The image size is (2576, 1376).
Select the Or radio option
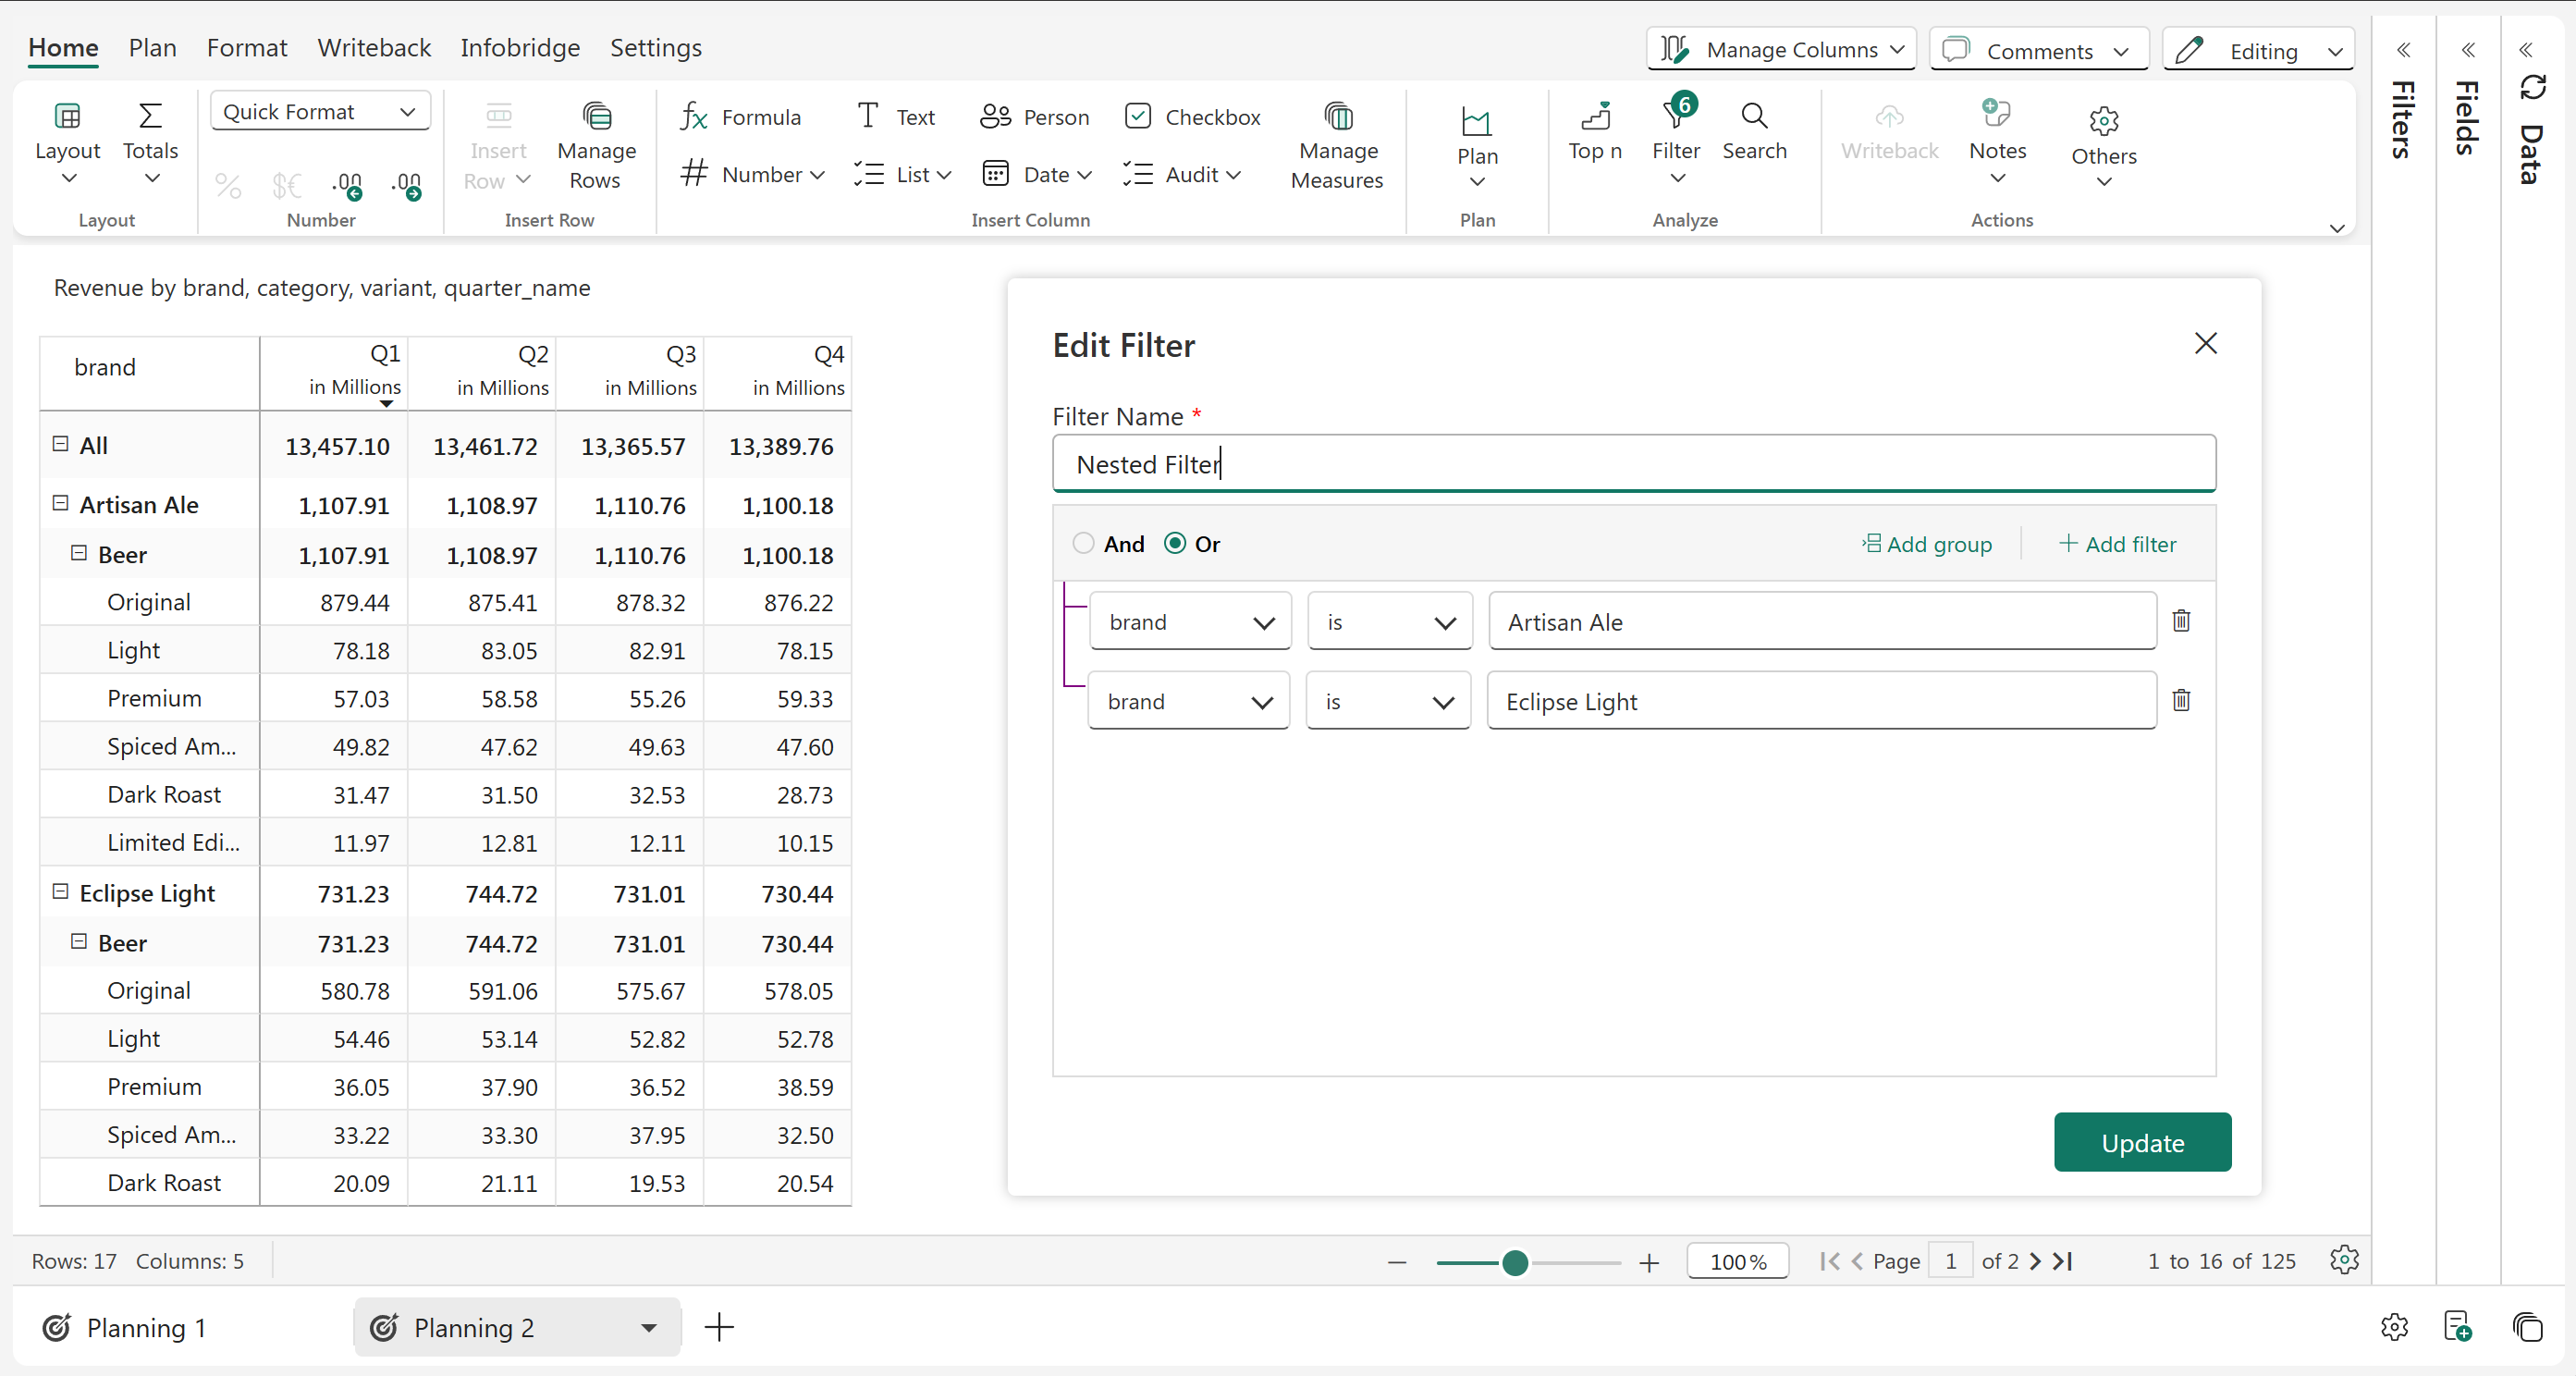(1175, 543)
